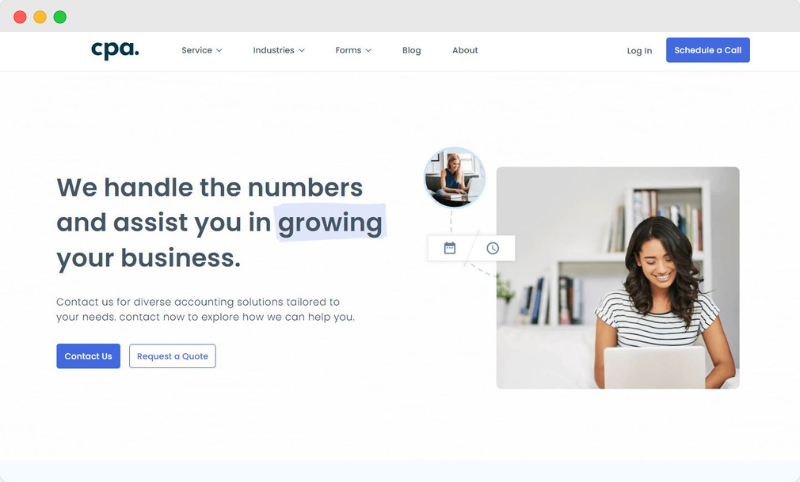Click the green maximize window button

(x=60, y=17)
